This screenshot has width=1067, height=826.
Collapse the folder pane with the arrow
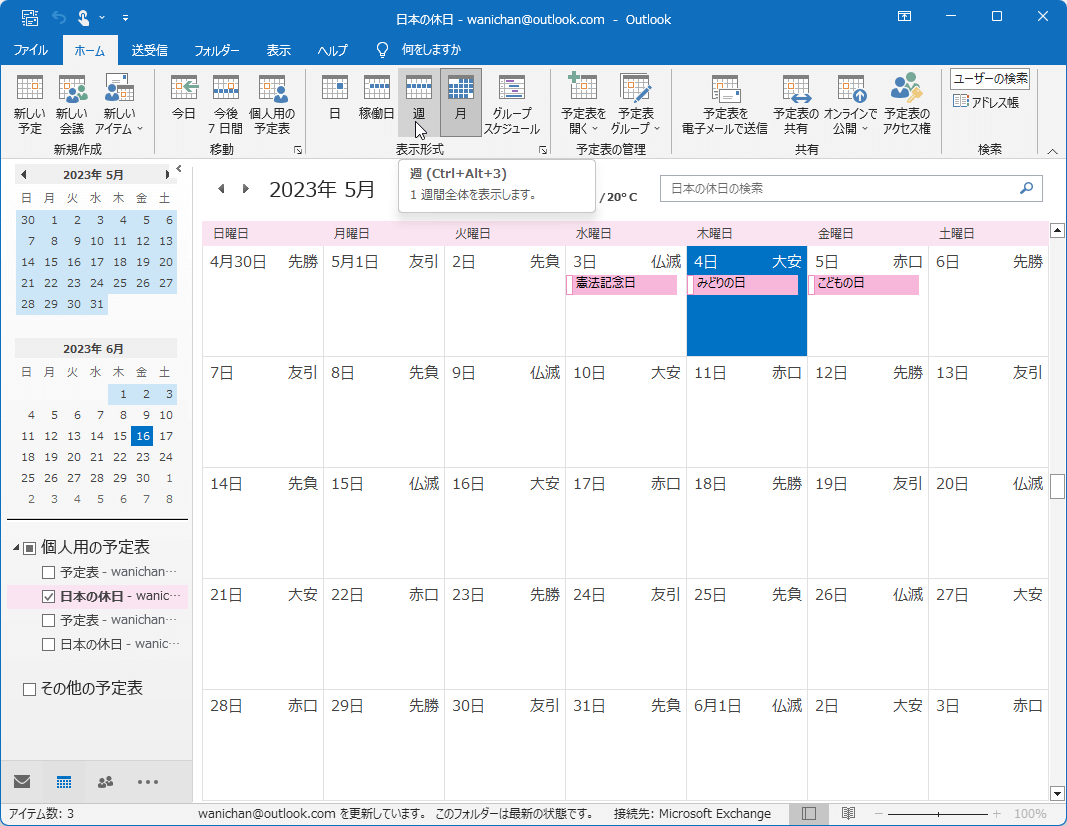179,168
